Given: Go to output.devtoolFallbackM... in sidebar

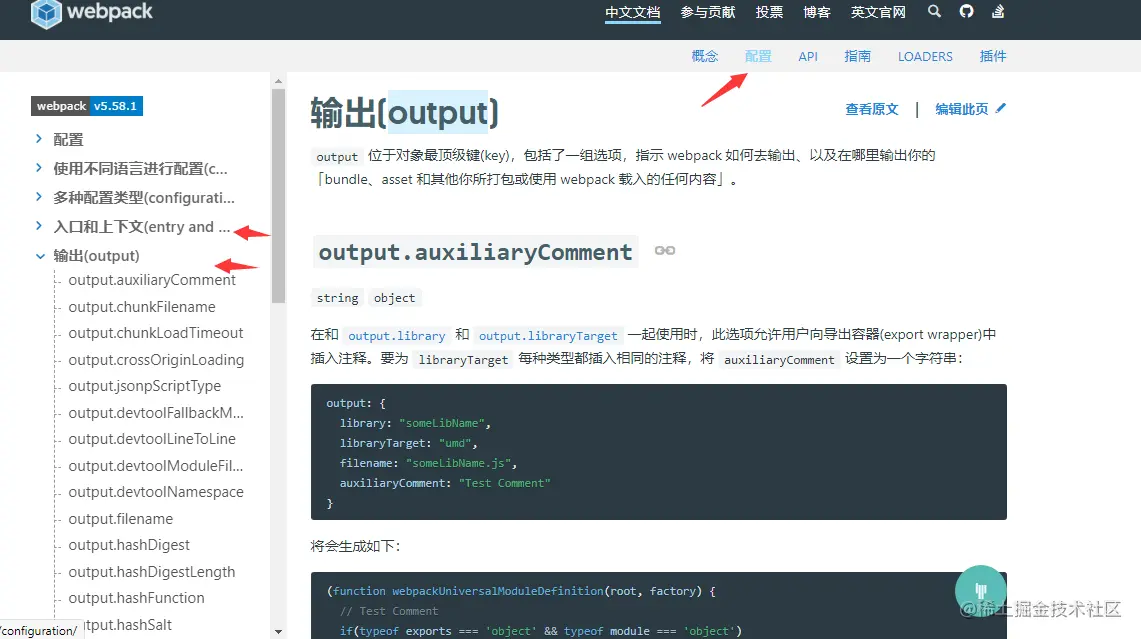Looking at the screenshot, I should click(x=156, y=413).
